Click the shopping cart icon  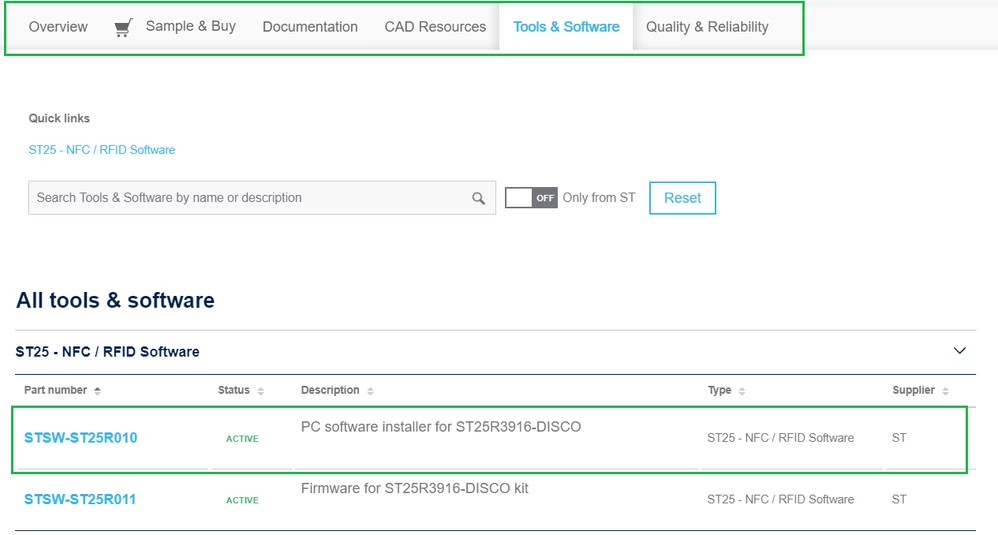coord(123,27)
